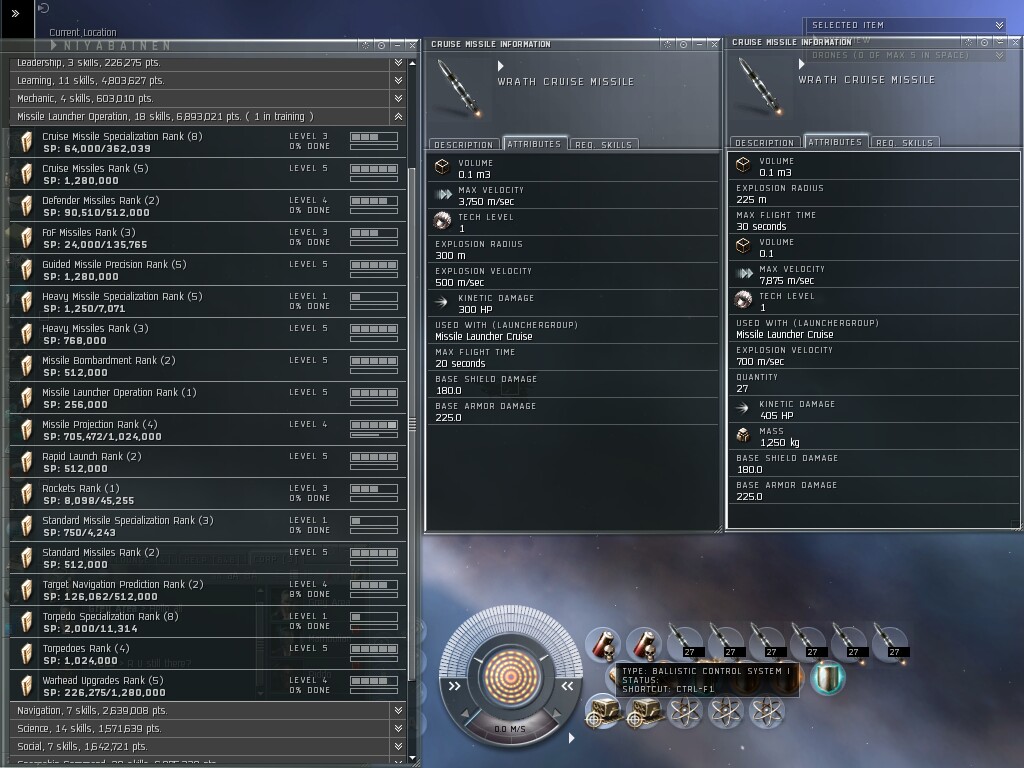This screenshot has width=1024, height=768.
Task: Click Kinetic Damage icon beside 405 HP
Action: coord(743,408)
